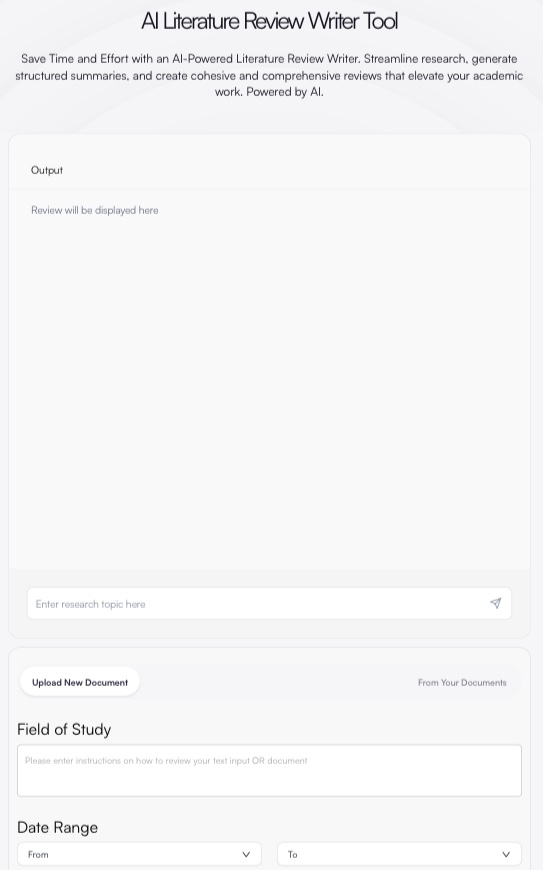Click the 'Review will be displayed here' placeholder

pos(94,210)
